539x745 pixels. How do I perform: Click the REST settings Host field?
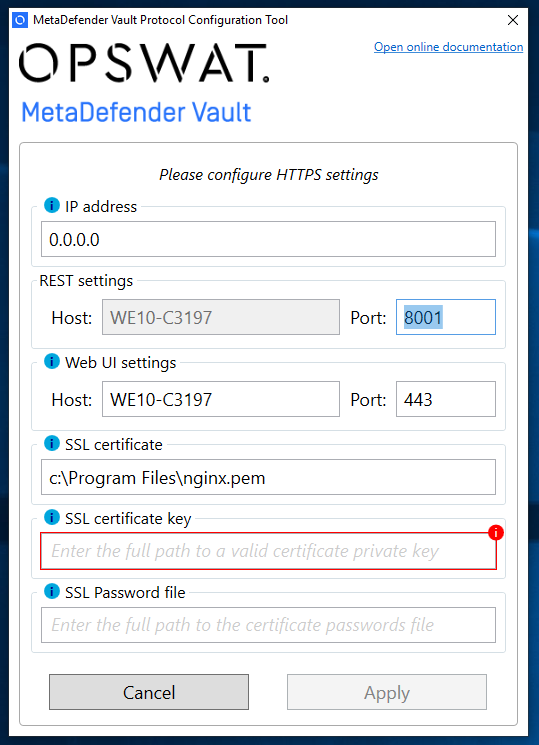[x=221, y=317]
